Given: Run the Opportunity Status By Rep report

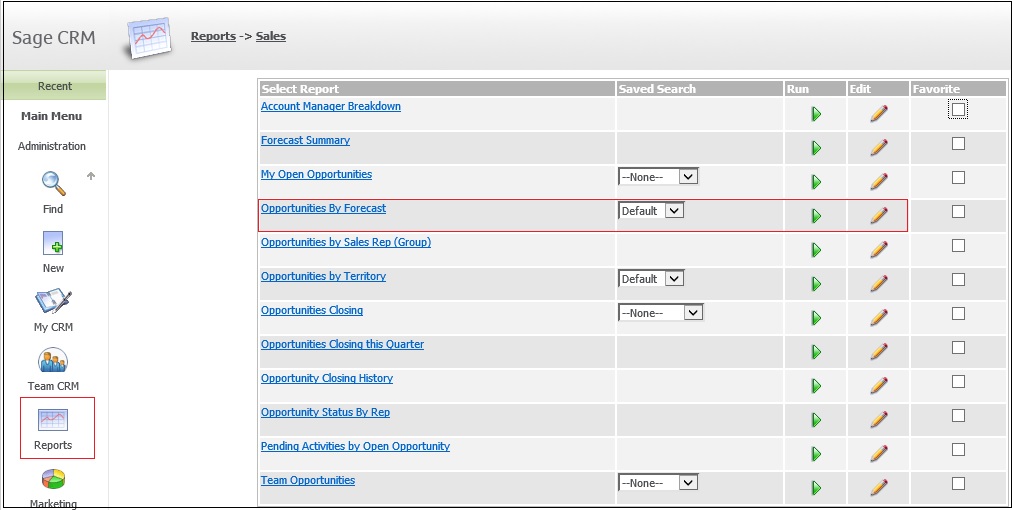Looking at the screenshot, I should (x=816, y=420).
